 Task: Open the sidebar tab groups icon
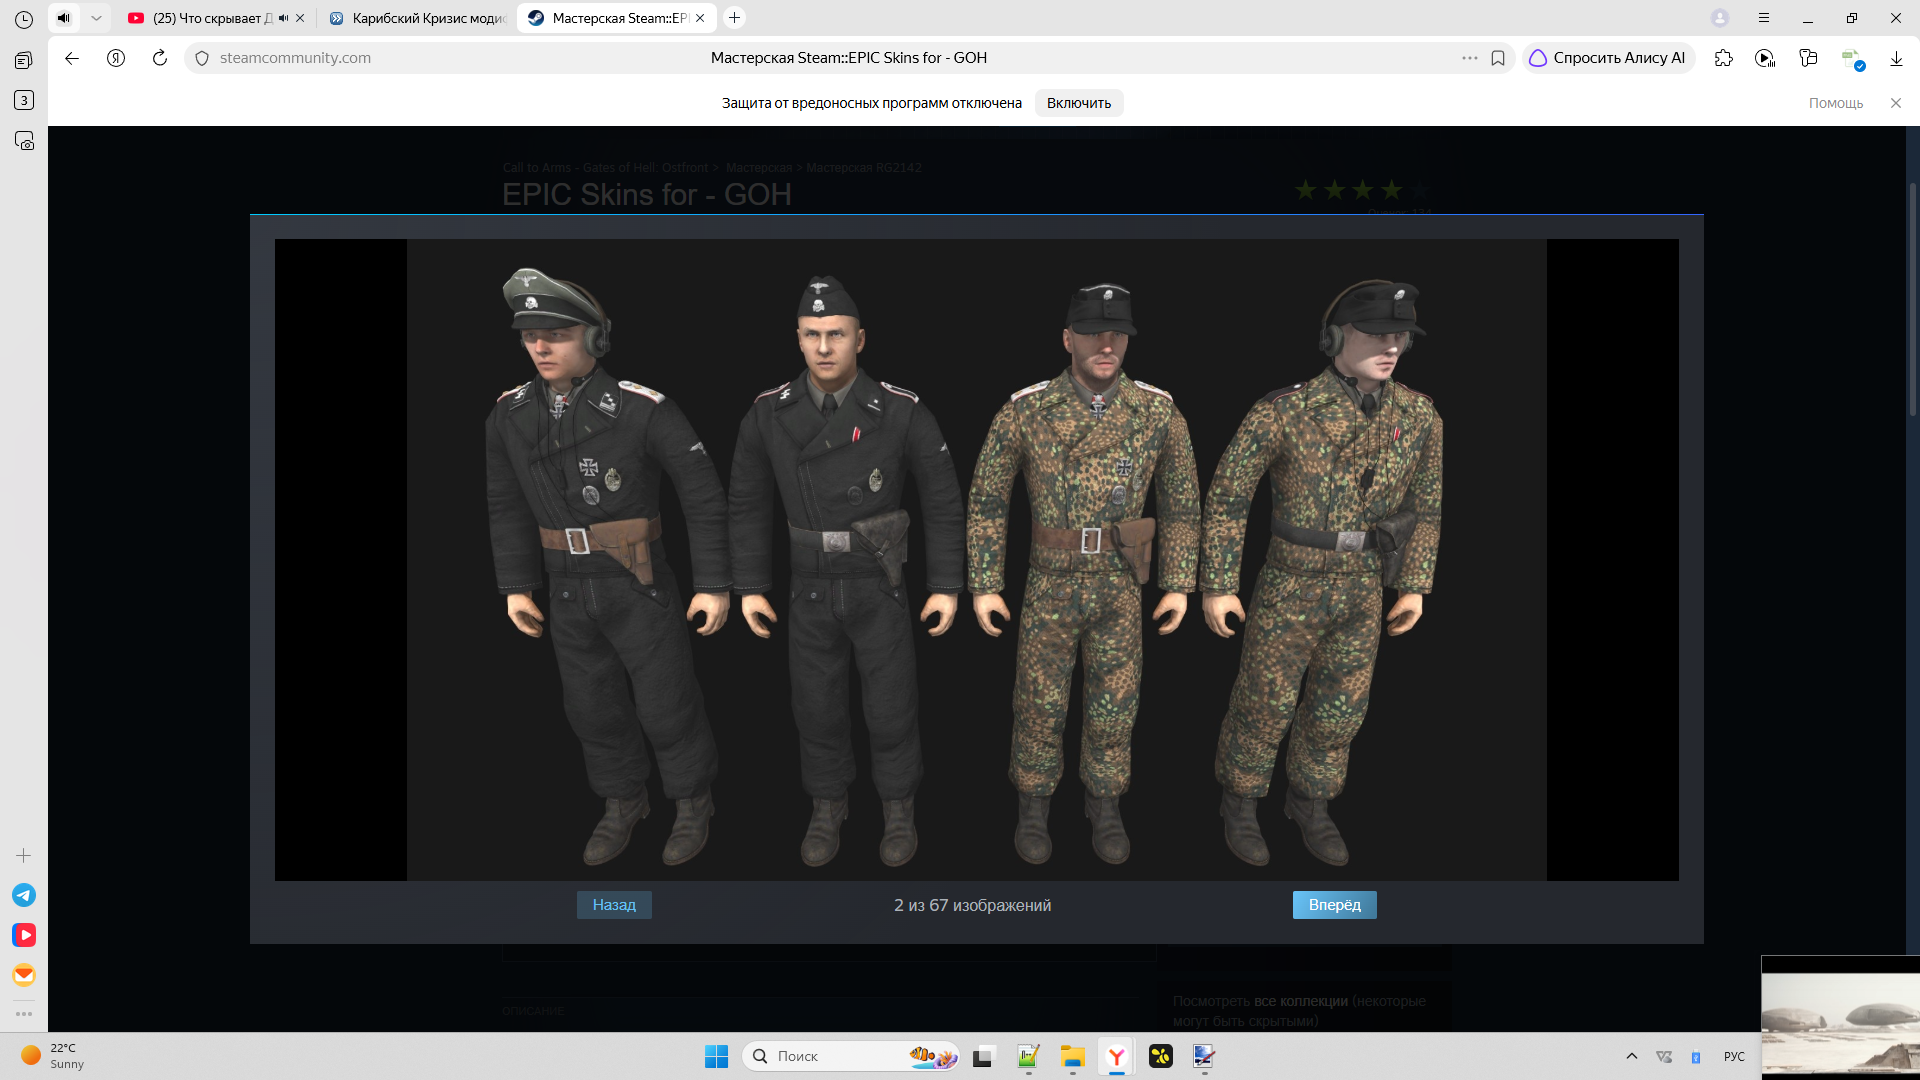pos(24,60)
